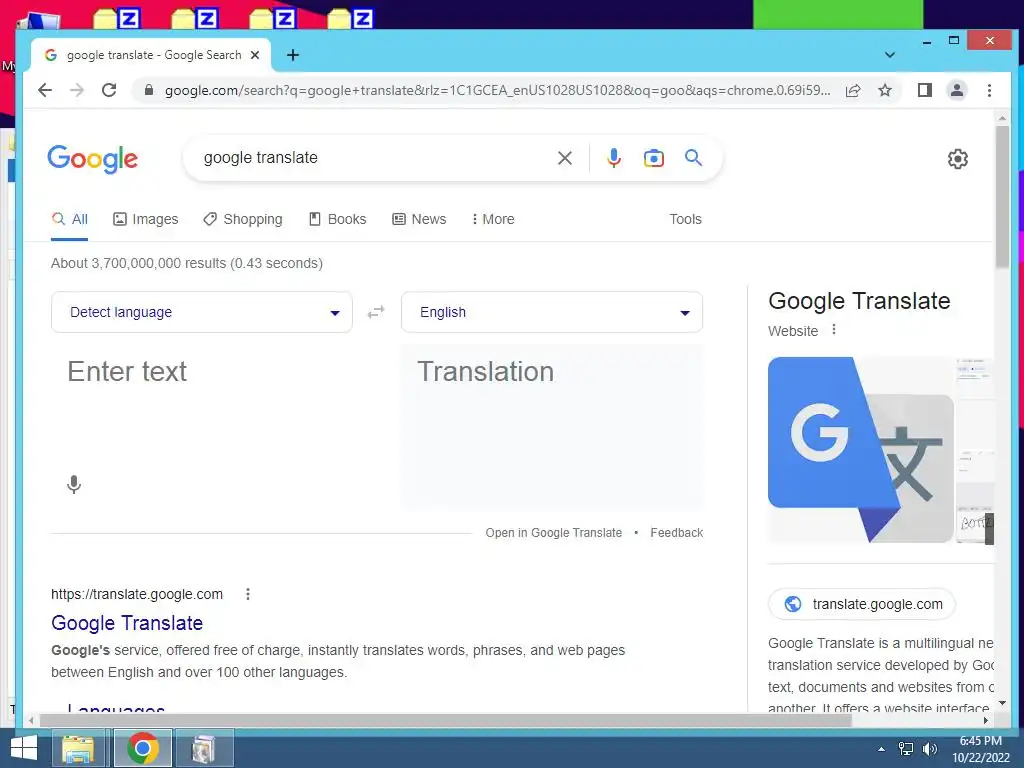Open File Explorer from taskbar
This screenshot has height=768, width=1024.
coord(78,748)
